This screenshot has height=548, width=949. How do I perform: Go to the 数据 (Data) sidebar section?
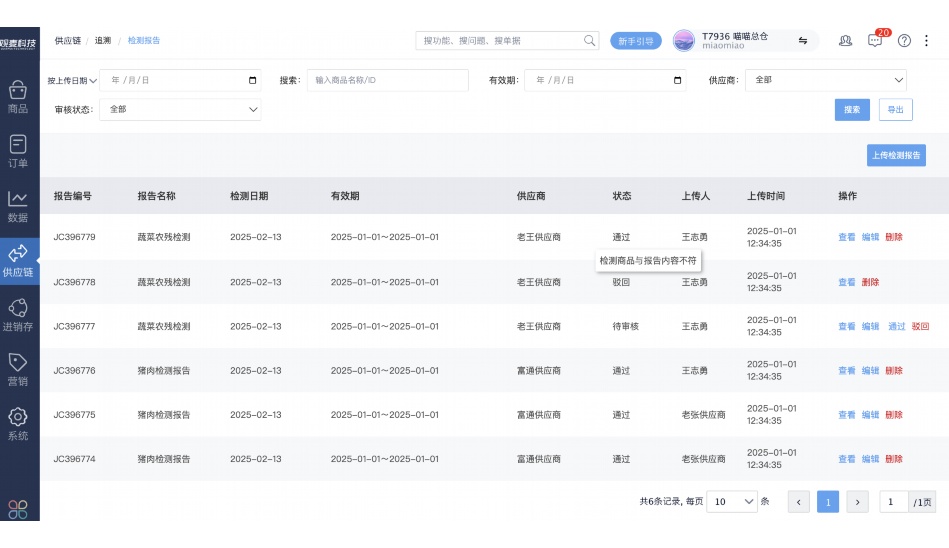18,206
